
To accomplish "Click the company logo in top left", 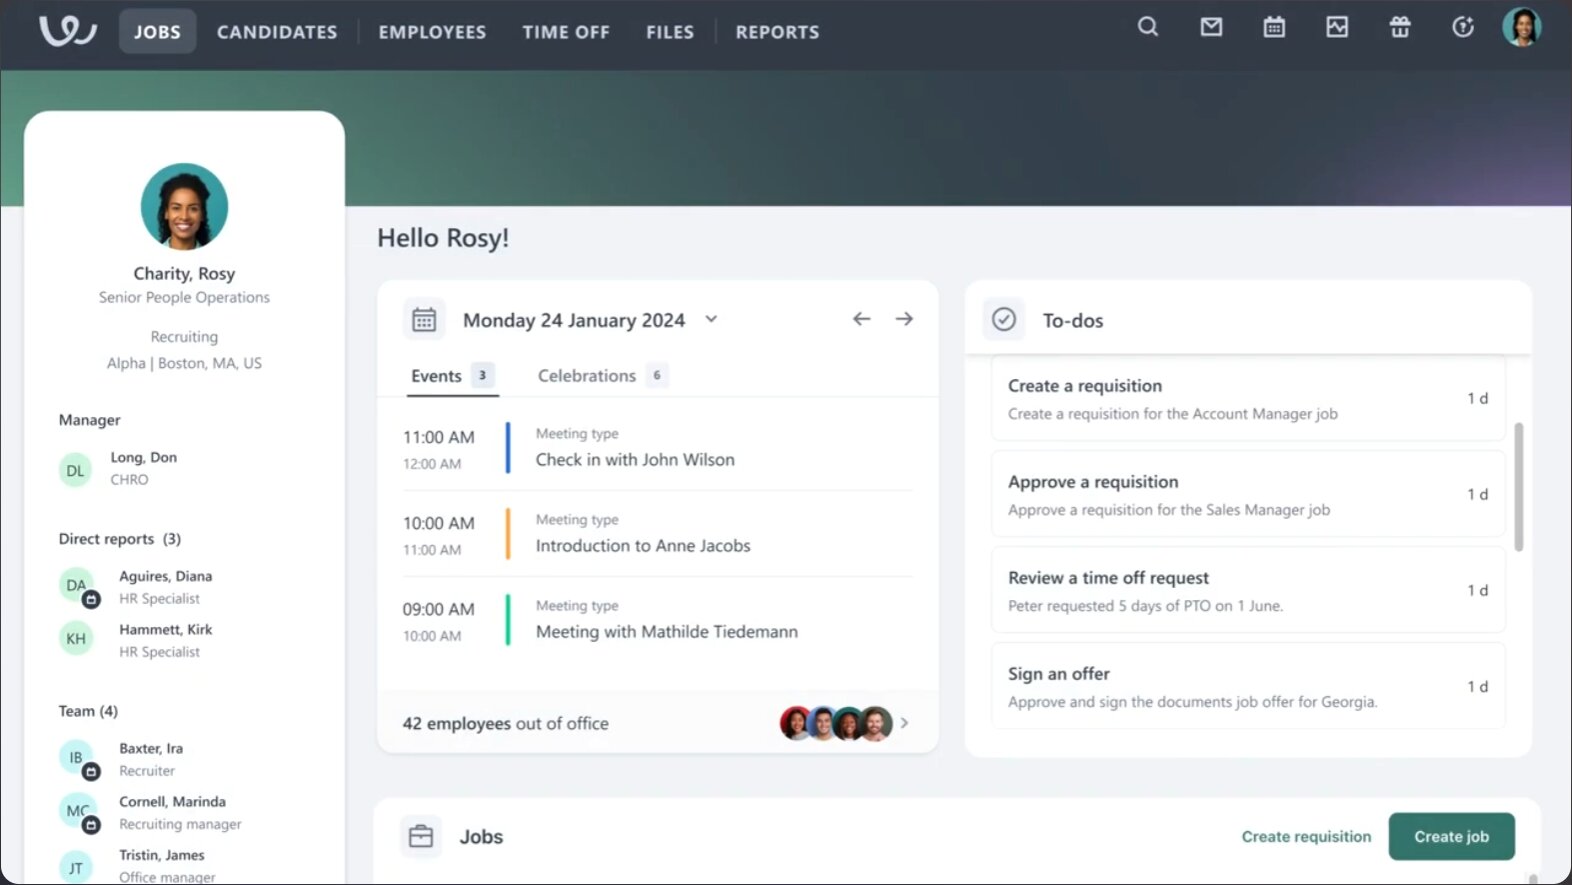I will point(67,31).
